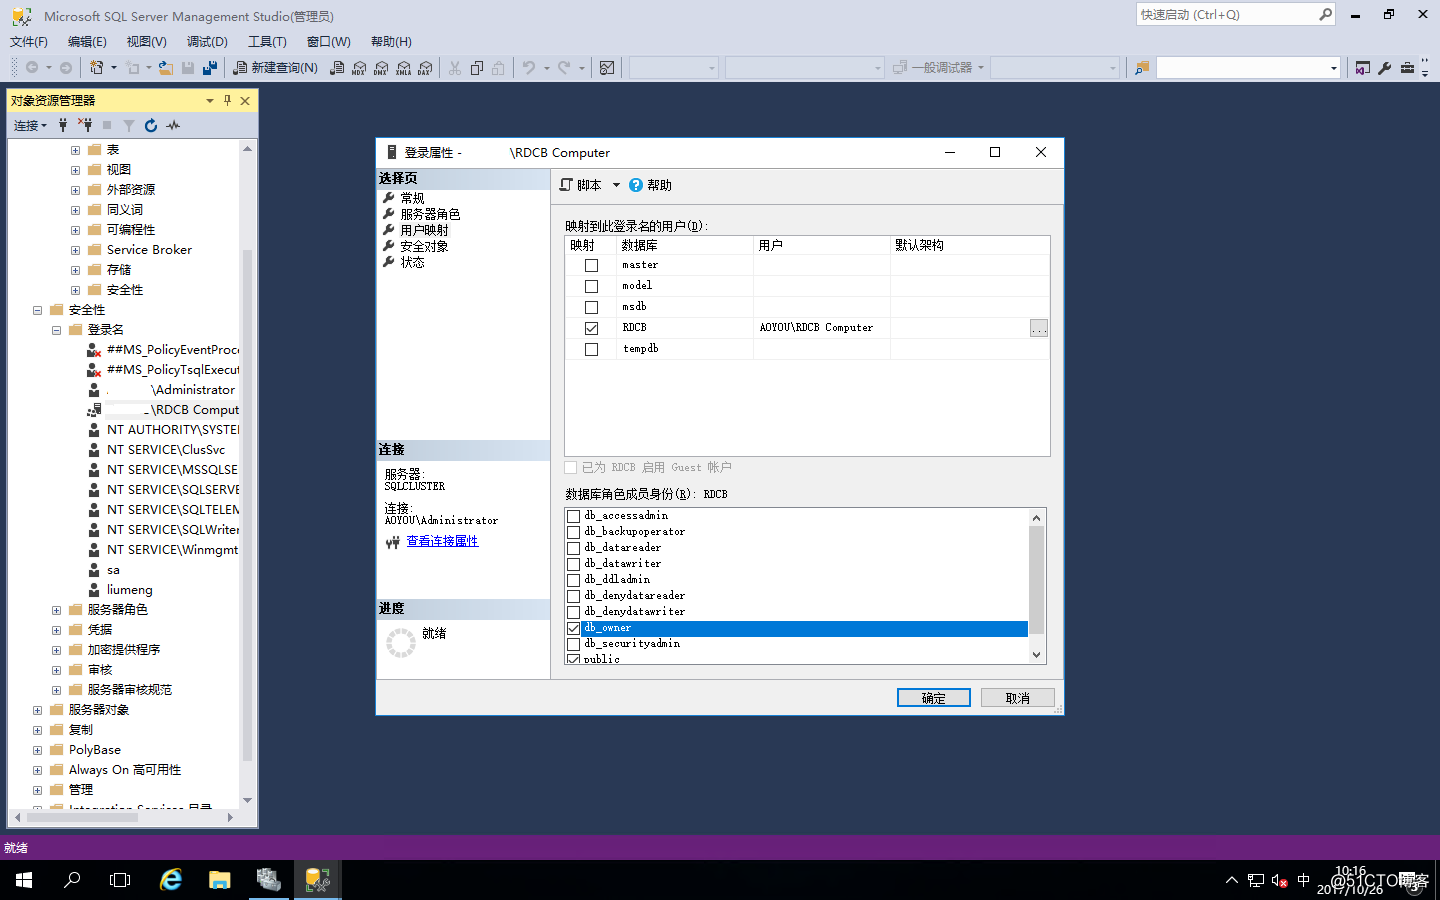Screen dimensions: 1440x900
Task: Open Internet Explorer from the taskbar
Action: tap(171, 880)
